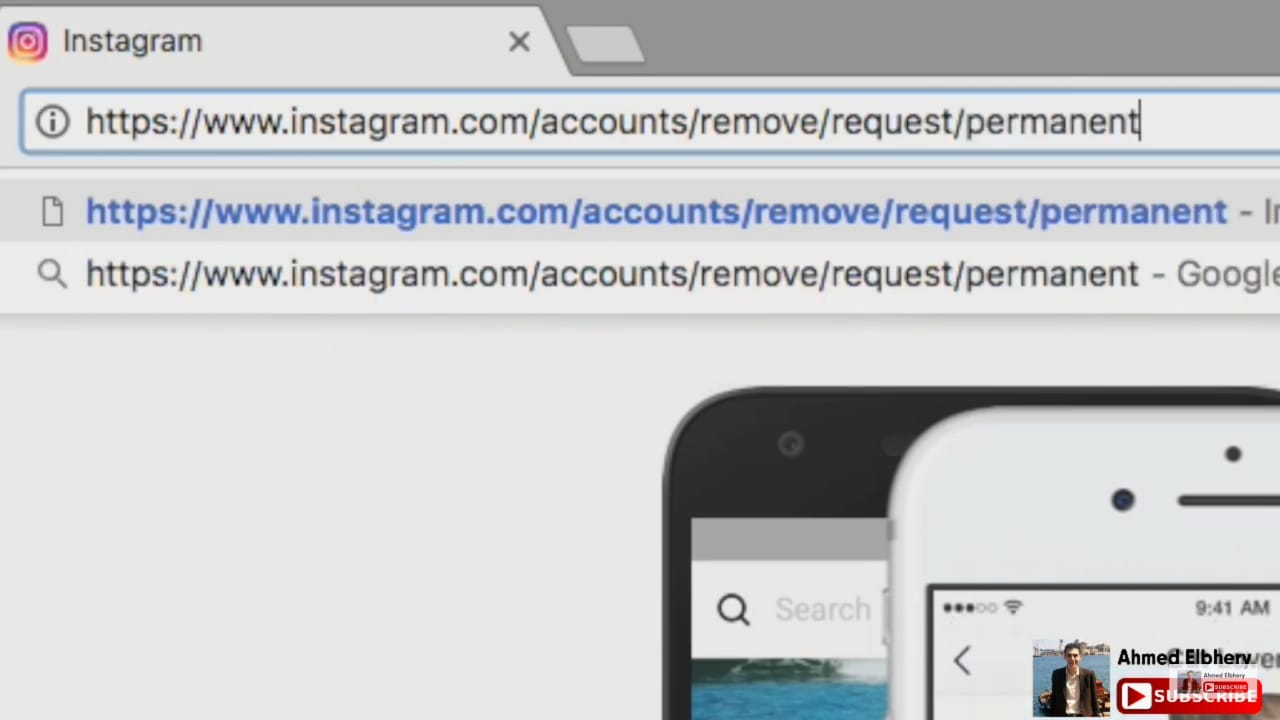Click the back chevron on the white phone

(x=962, y=661)
